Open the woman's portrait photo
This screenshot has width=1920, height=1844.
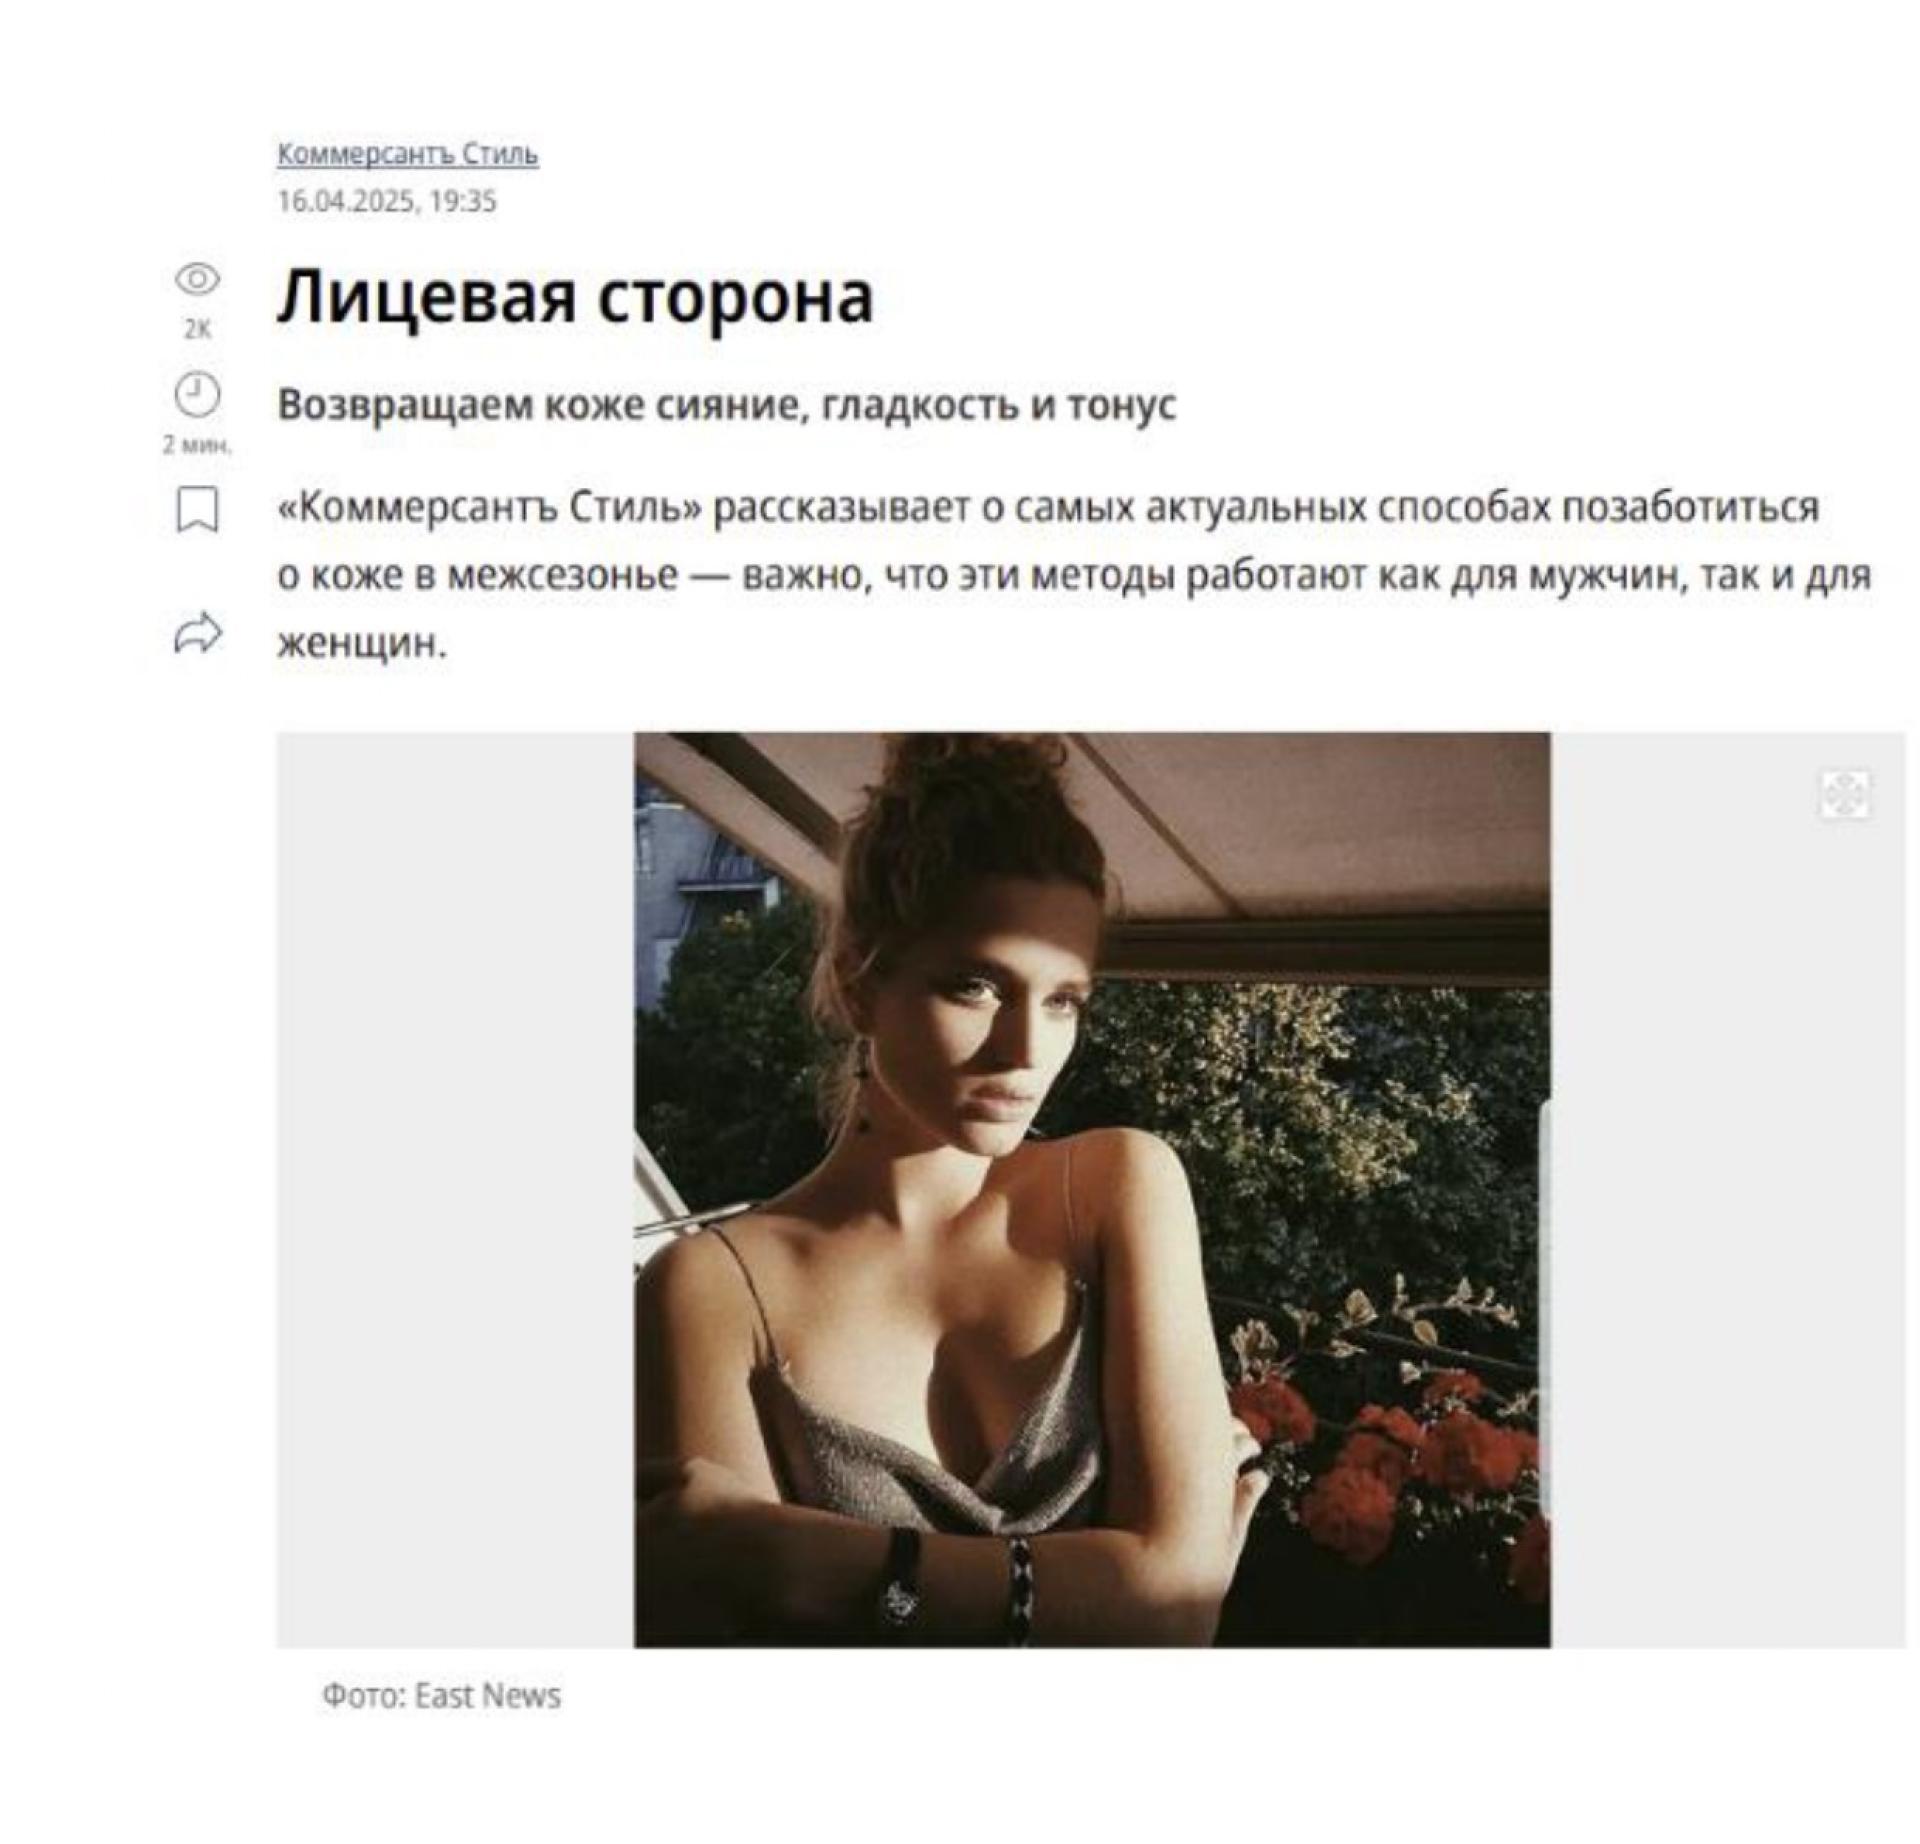(x=1092, y=1190)
